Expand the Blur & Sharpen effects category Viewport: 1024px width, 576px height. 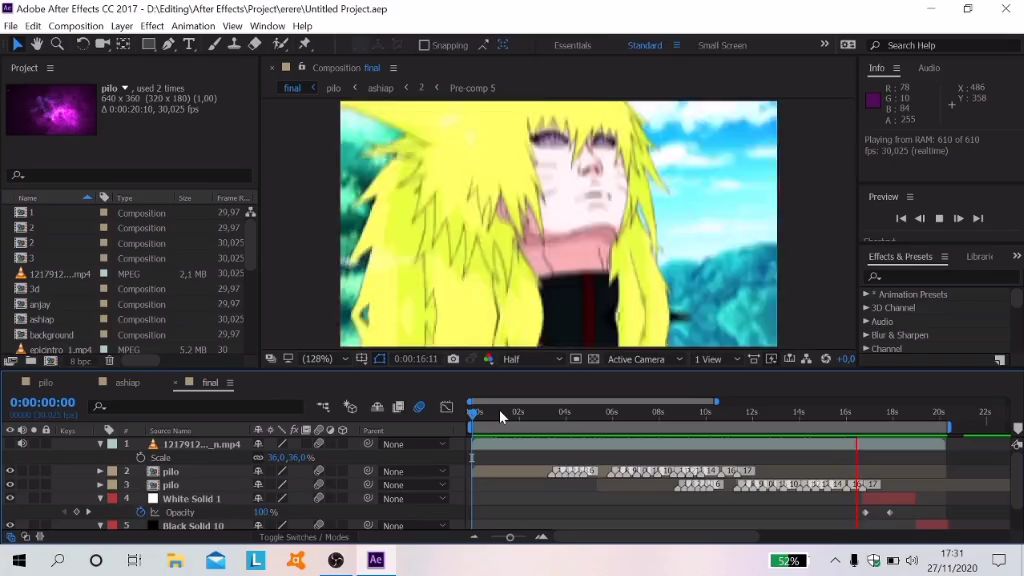coord(866,335)
